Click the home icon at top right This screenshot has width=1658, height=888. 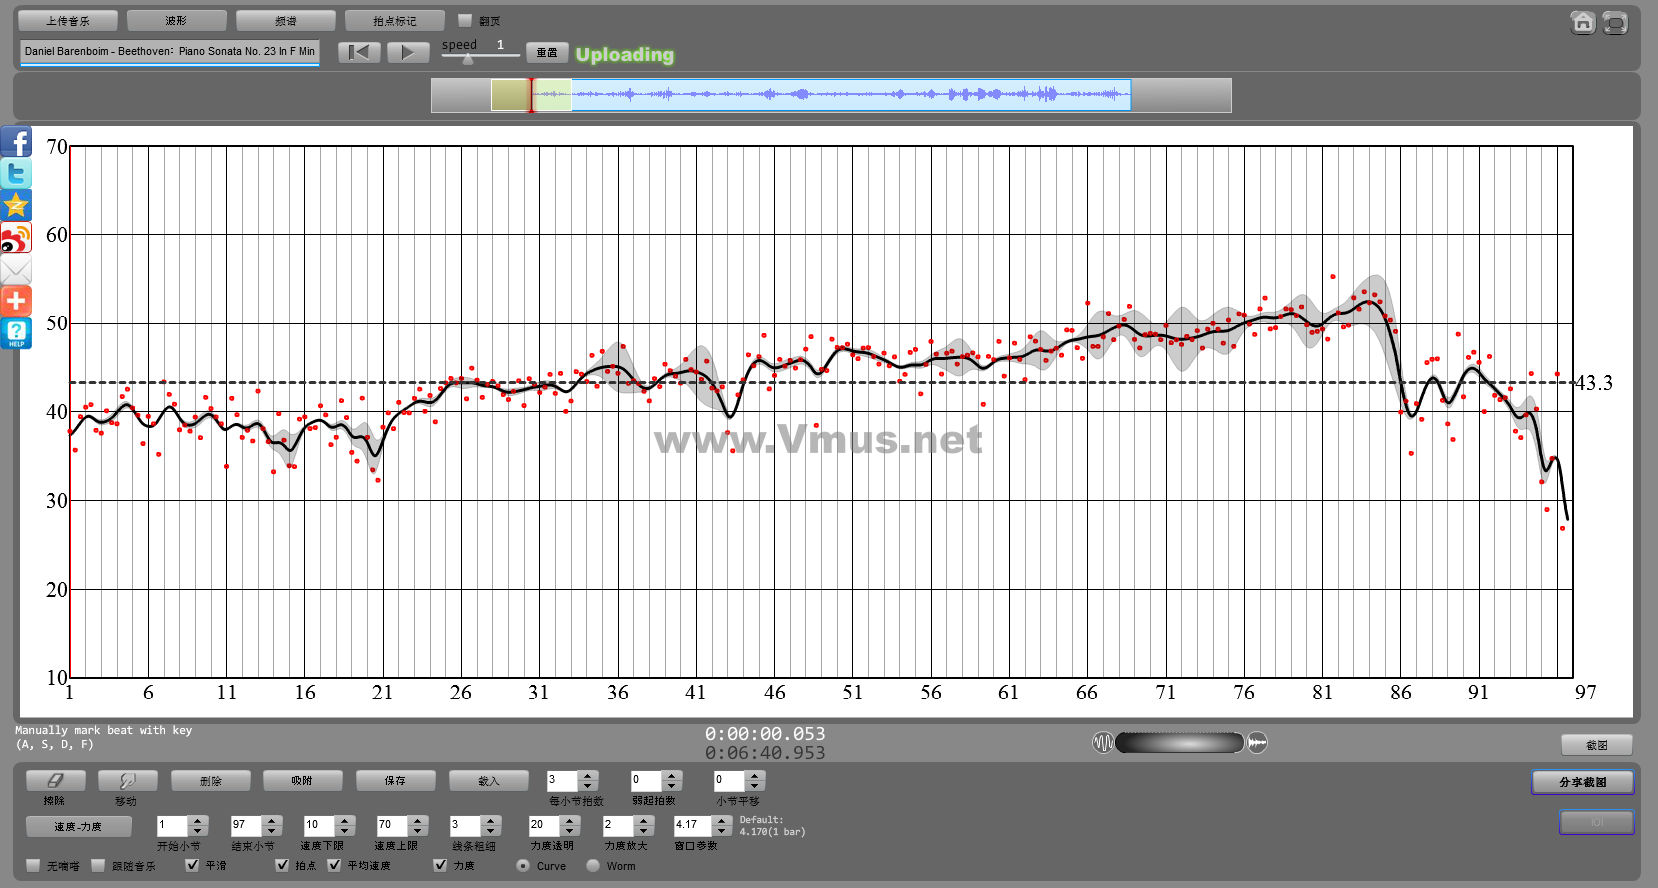click(1582, 22)
